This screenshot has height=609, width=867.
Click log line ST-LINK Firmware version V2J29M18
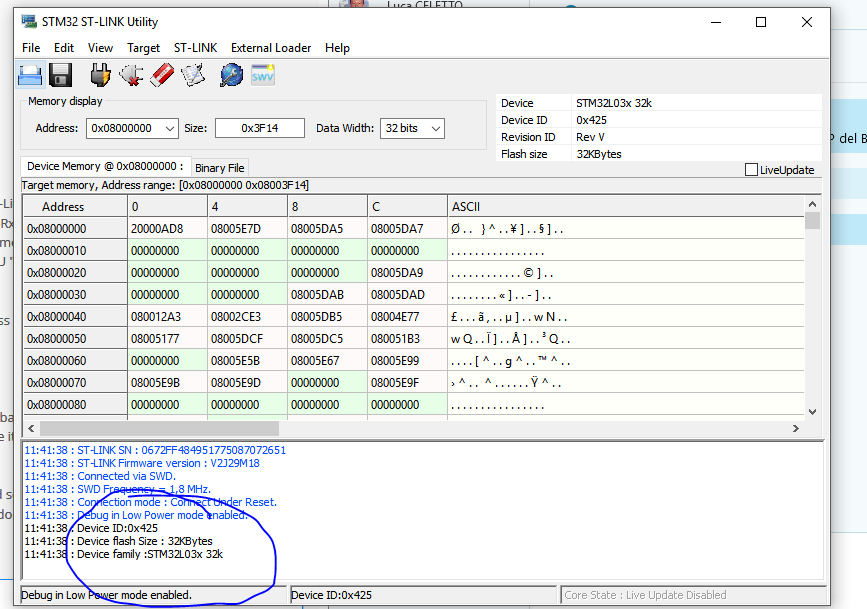142,463
